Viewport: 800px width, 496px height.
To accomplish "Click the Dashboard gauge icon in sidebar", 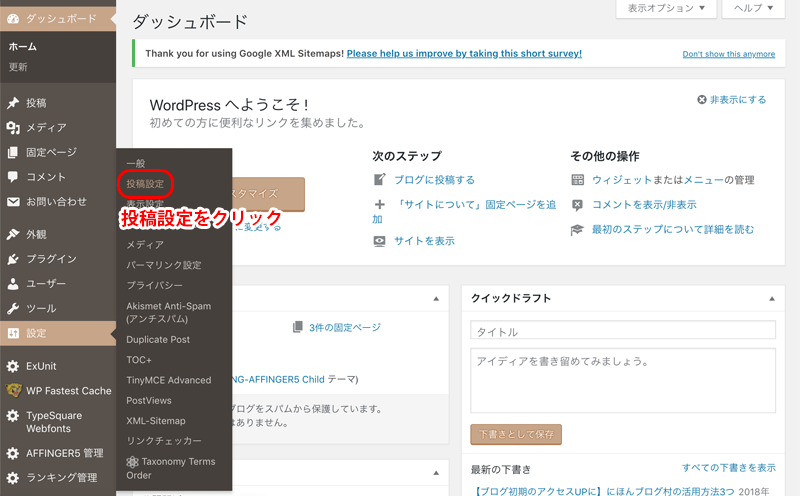I will (13, 19).
